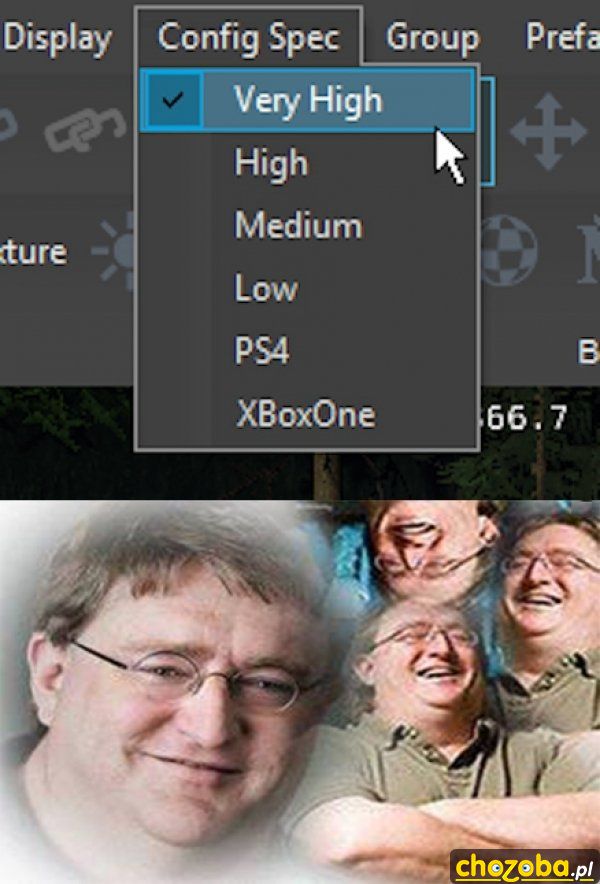
Task: Open the Config Spec menu
Action: [x=249, y=37]
